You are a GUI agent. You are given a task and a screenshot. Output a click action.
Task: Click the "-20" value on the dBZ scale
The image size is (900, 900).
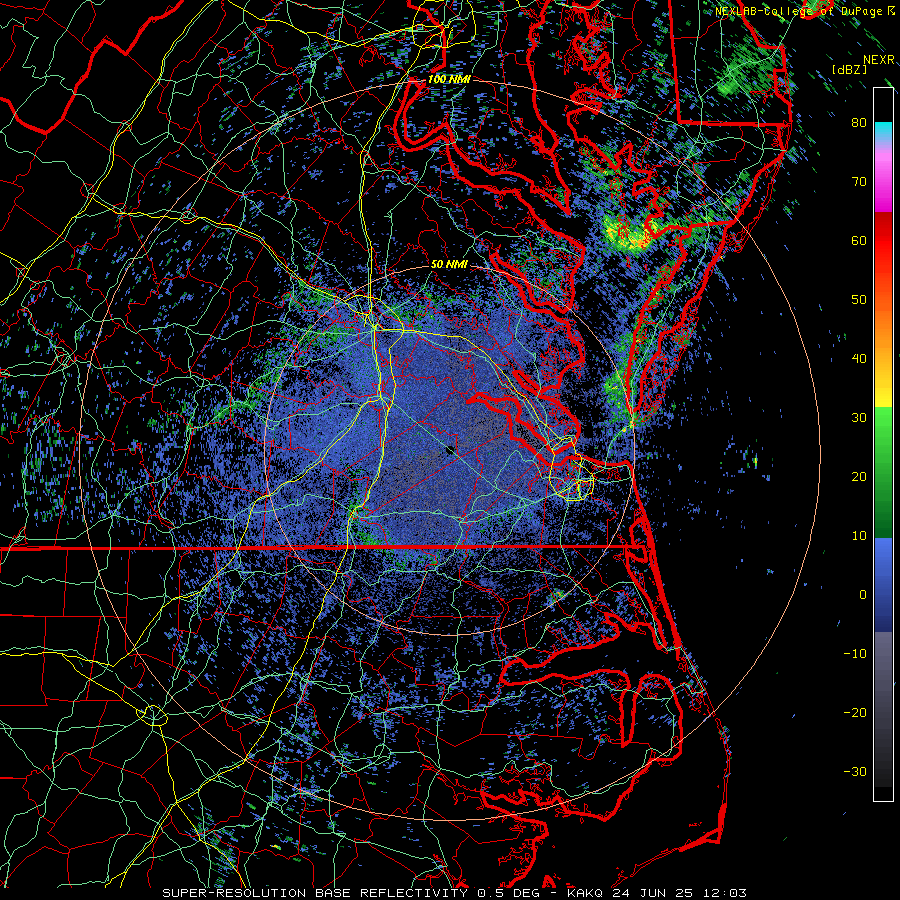point(855,712)
